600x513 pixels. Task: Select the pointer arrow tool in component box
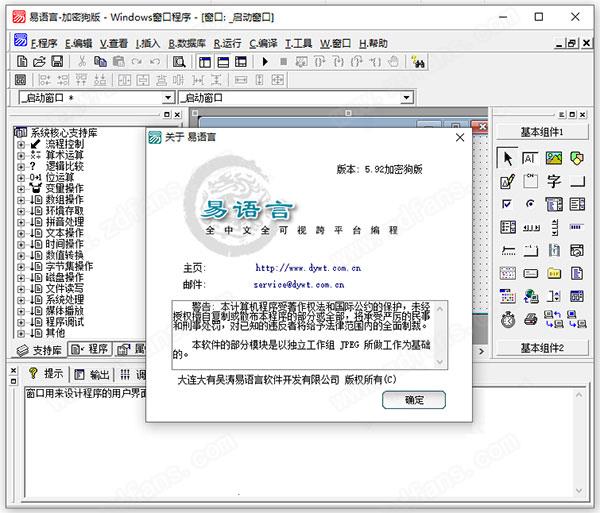pyautogui.click(x=507, y=158)
